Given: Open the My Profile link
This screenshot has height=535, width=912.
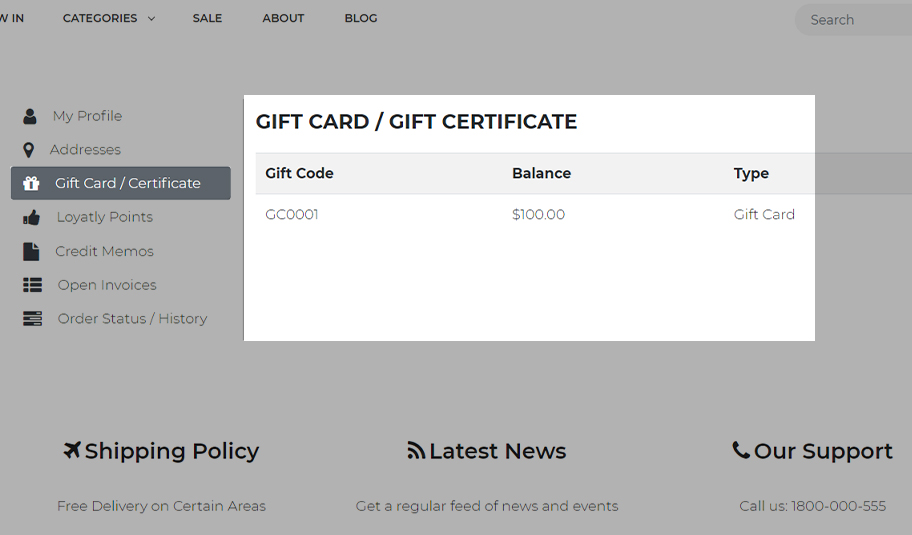Looking at the screenshot, I should 87,116.
